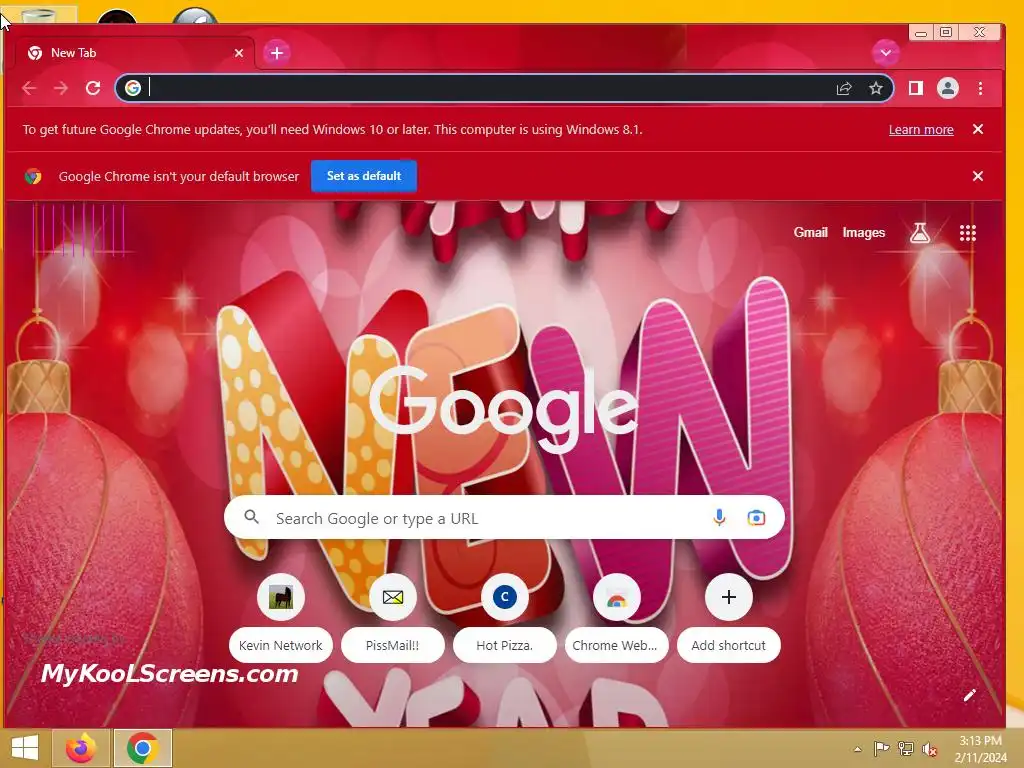Open Search Labs flask icon

(x=920, y=232)
